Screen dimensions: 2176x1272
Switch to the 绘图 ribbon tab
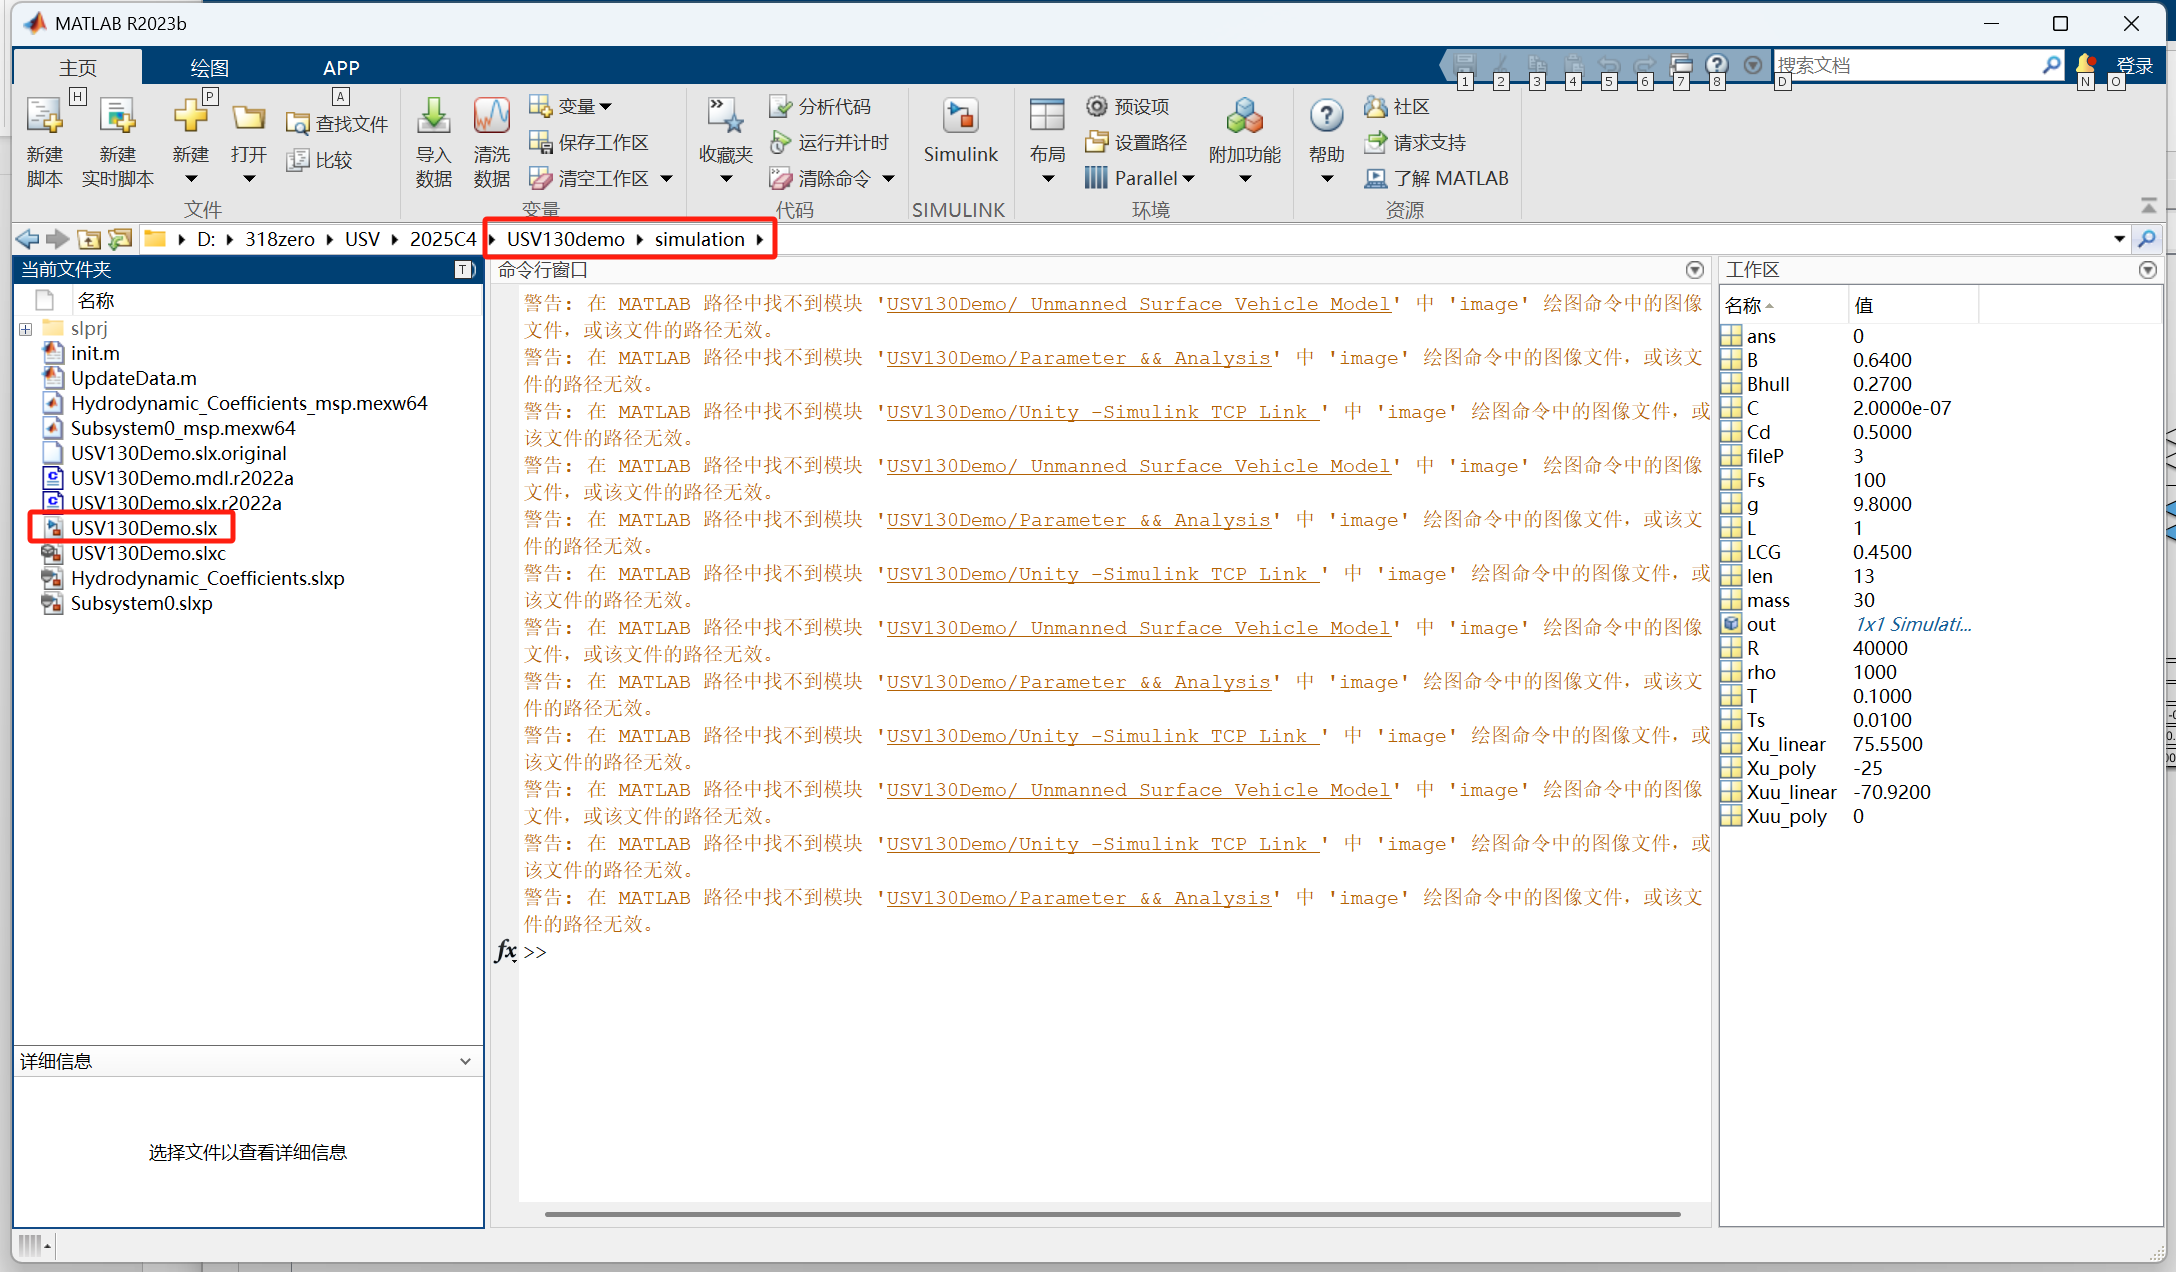click(x=208, y=67)
